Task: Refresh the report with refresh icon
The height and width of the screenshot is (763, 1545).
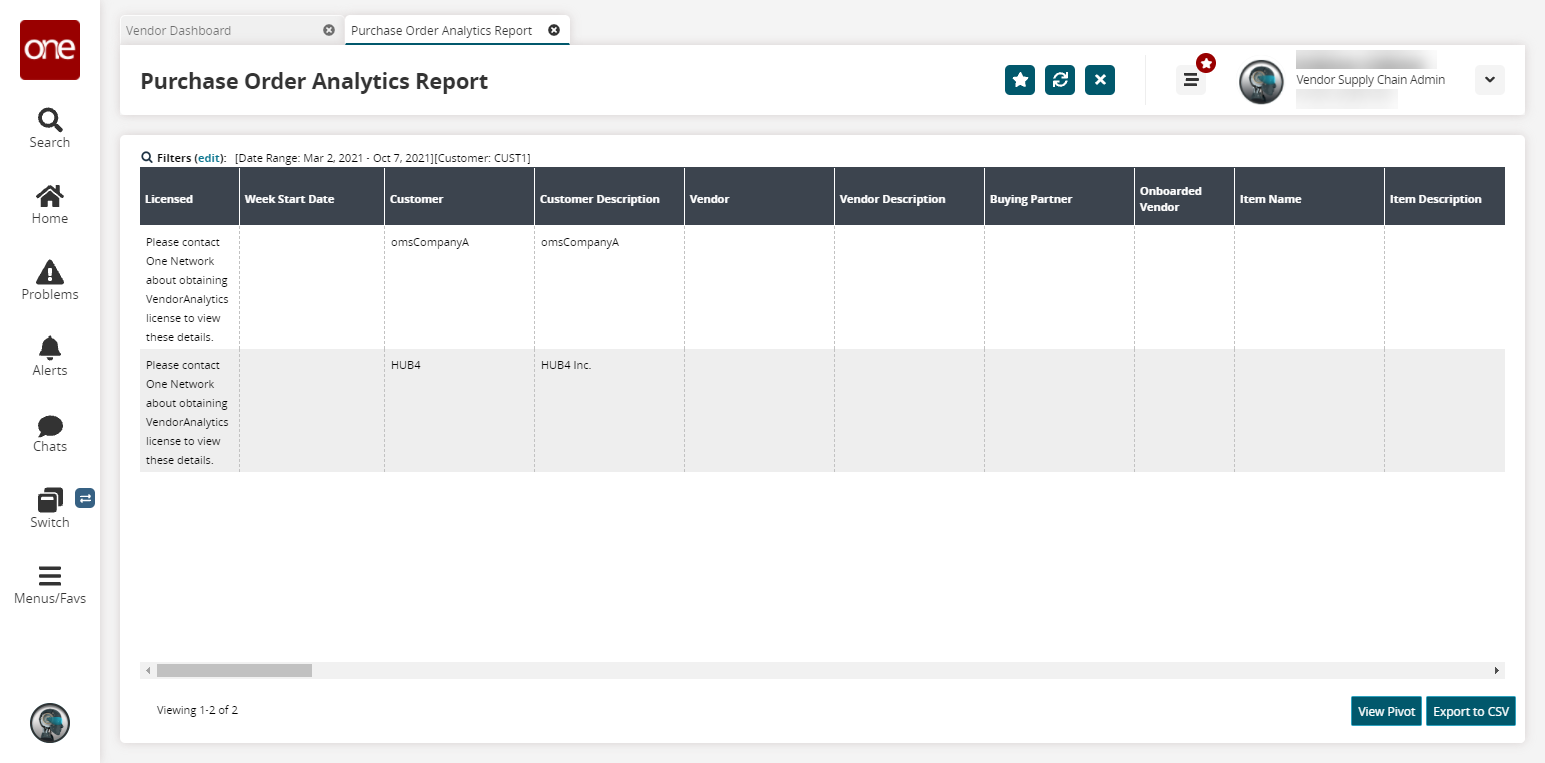Action: point(1059,80)
